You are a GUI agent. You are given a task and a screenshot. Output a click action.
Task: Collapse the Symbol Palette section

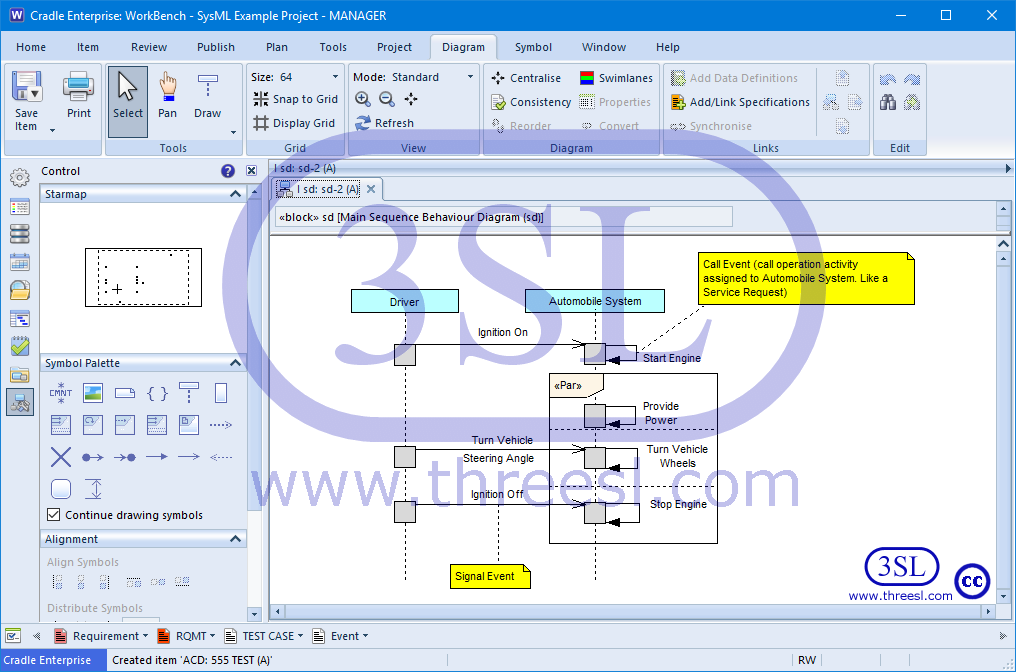[x=235, y=363]
